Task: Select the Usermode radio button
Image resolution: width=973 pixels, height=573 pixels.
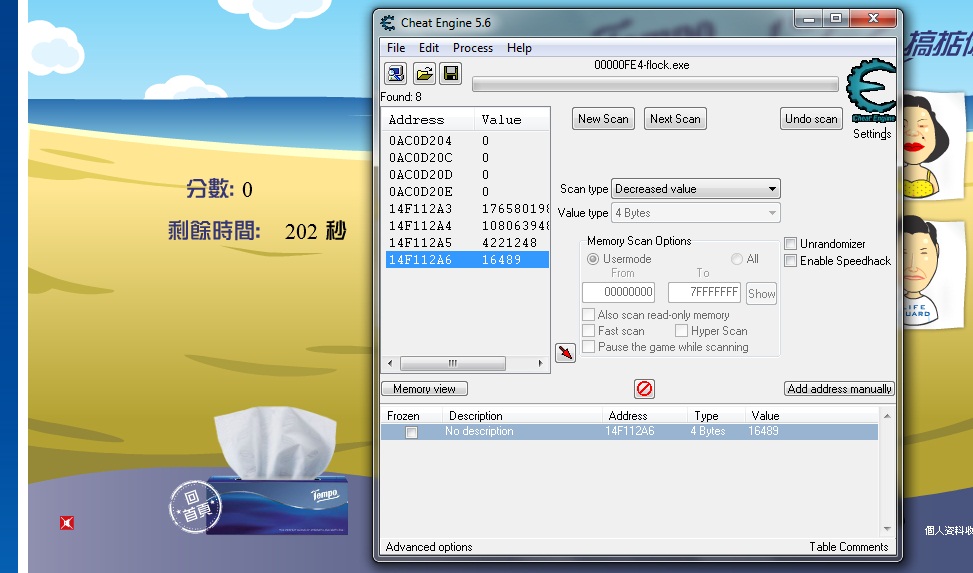Action: point(593,259)
